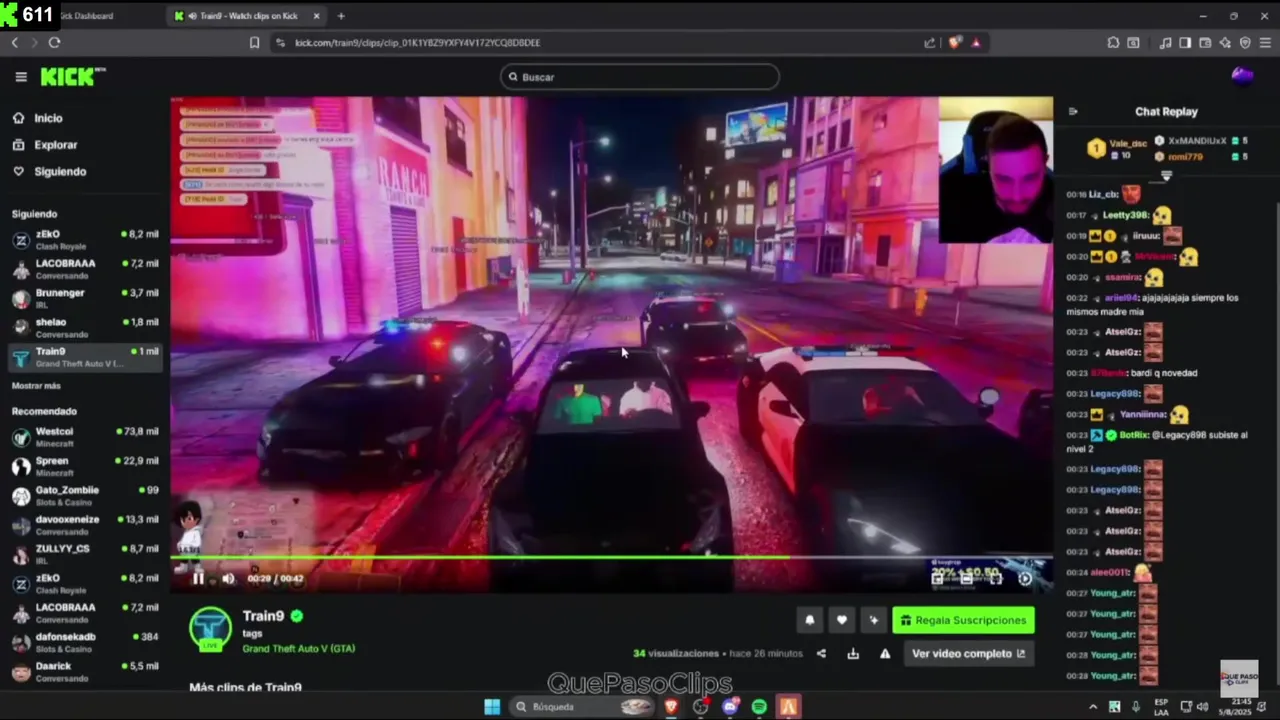Screen dimensions: 1280x720
Task: Mute the clip volume
Action: pos(228,578)
